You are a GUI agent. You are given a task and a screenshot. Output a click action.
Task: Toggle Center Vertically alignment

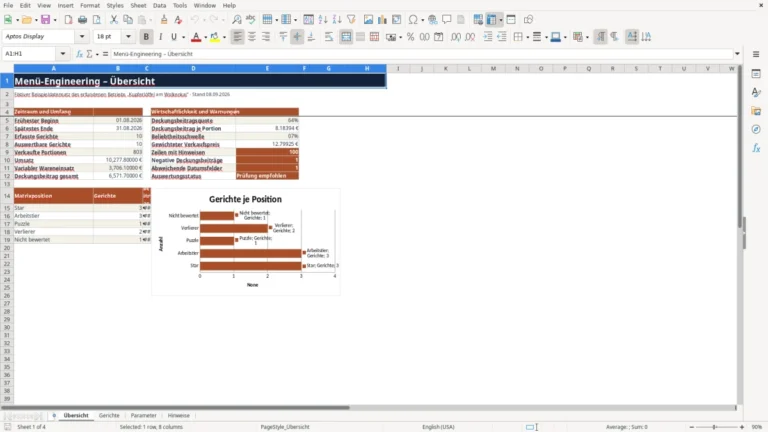point(297,37)
